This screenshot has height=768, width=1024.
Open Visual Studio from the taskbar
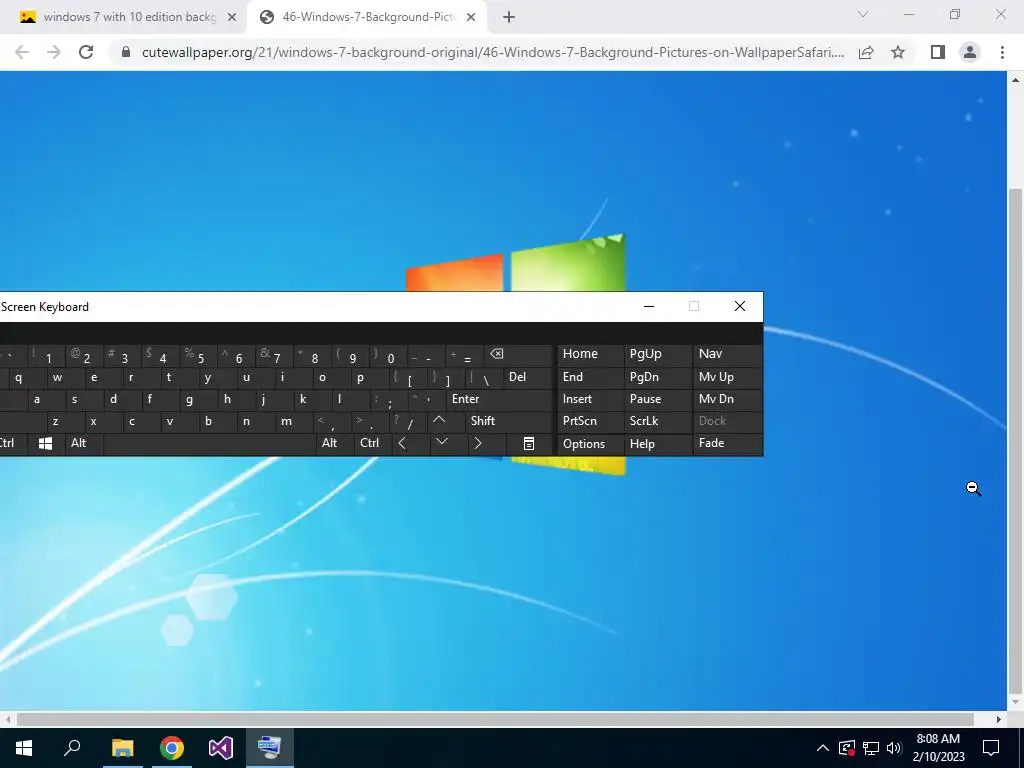tap(221, 748)
